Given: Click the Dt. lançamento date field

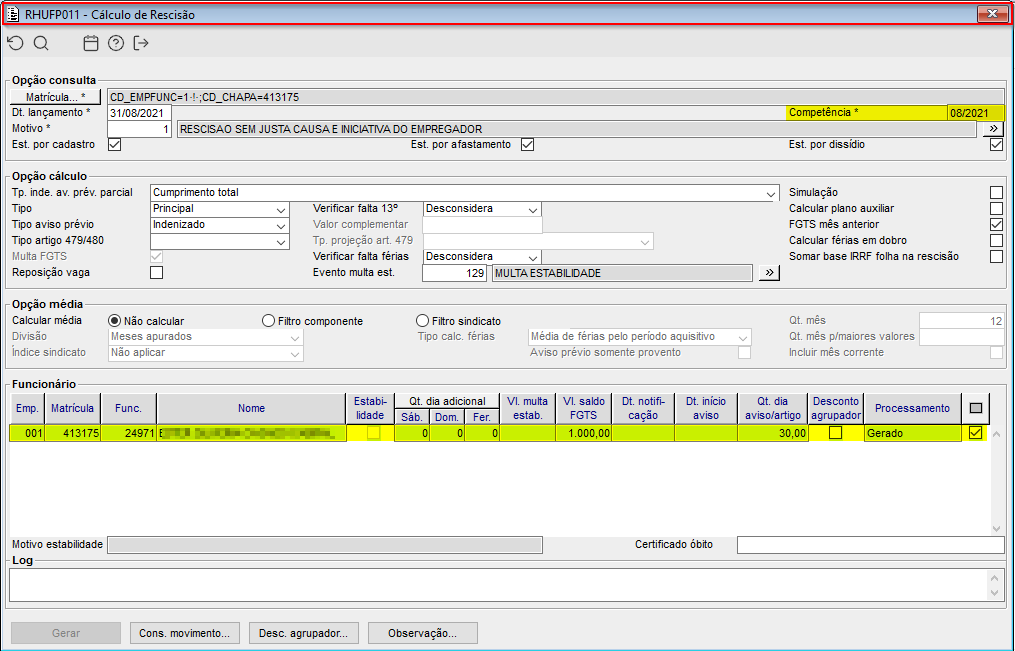Looking at the screenshot, I should click(139, 113).
